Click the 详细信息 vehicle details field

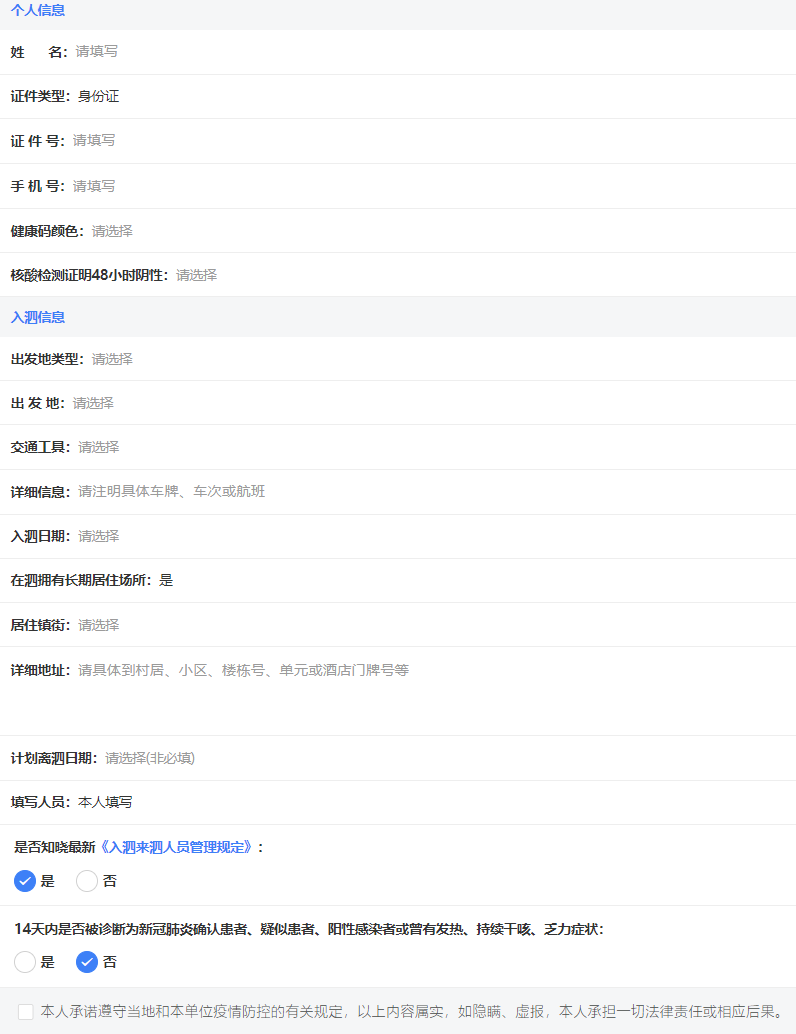coord(400,492)
